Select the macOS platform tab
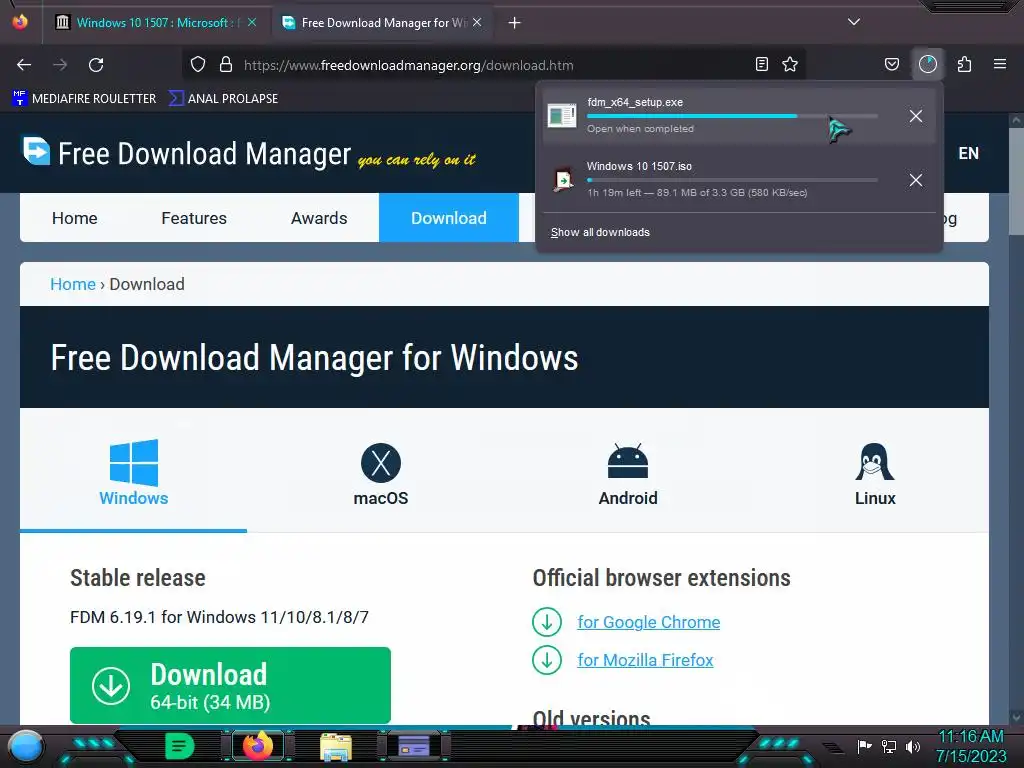The height and width of the screenshot is (768, 1024). [x=381, y=472]
